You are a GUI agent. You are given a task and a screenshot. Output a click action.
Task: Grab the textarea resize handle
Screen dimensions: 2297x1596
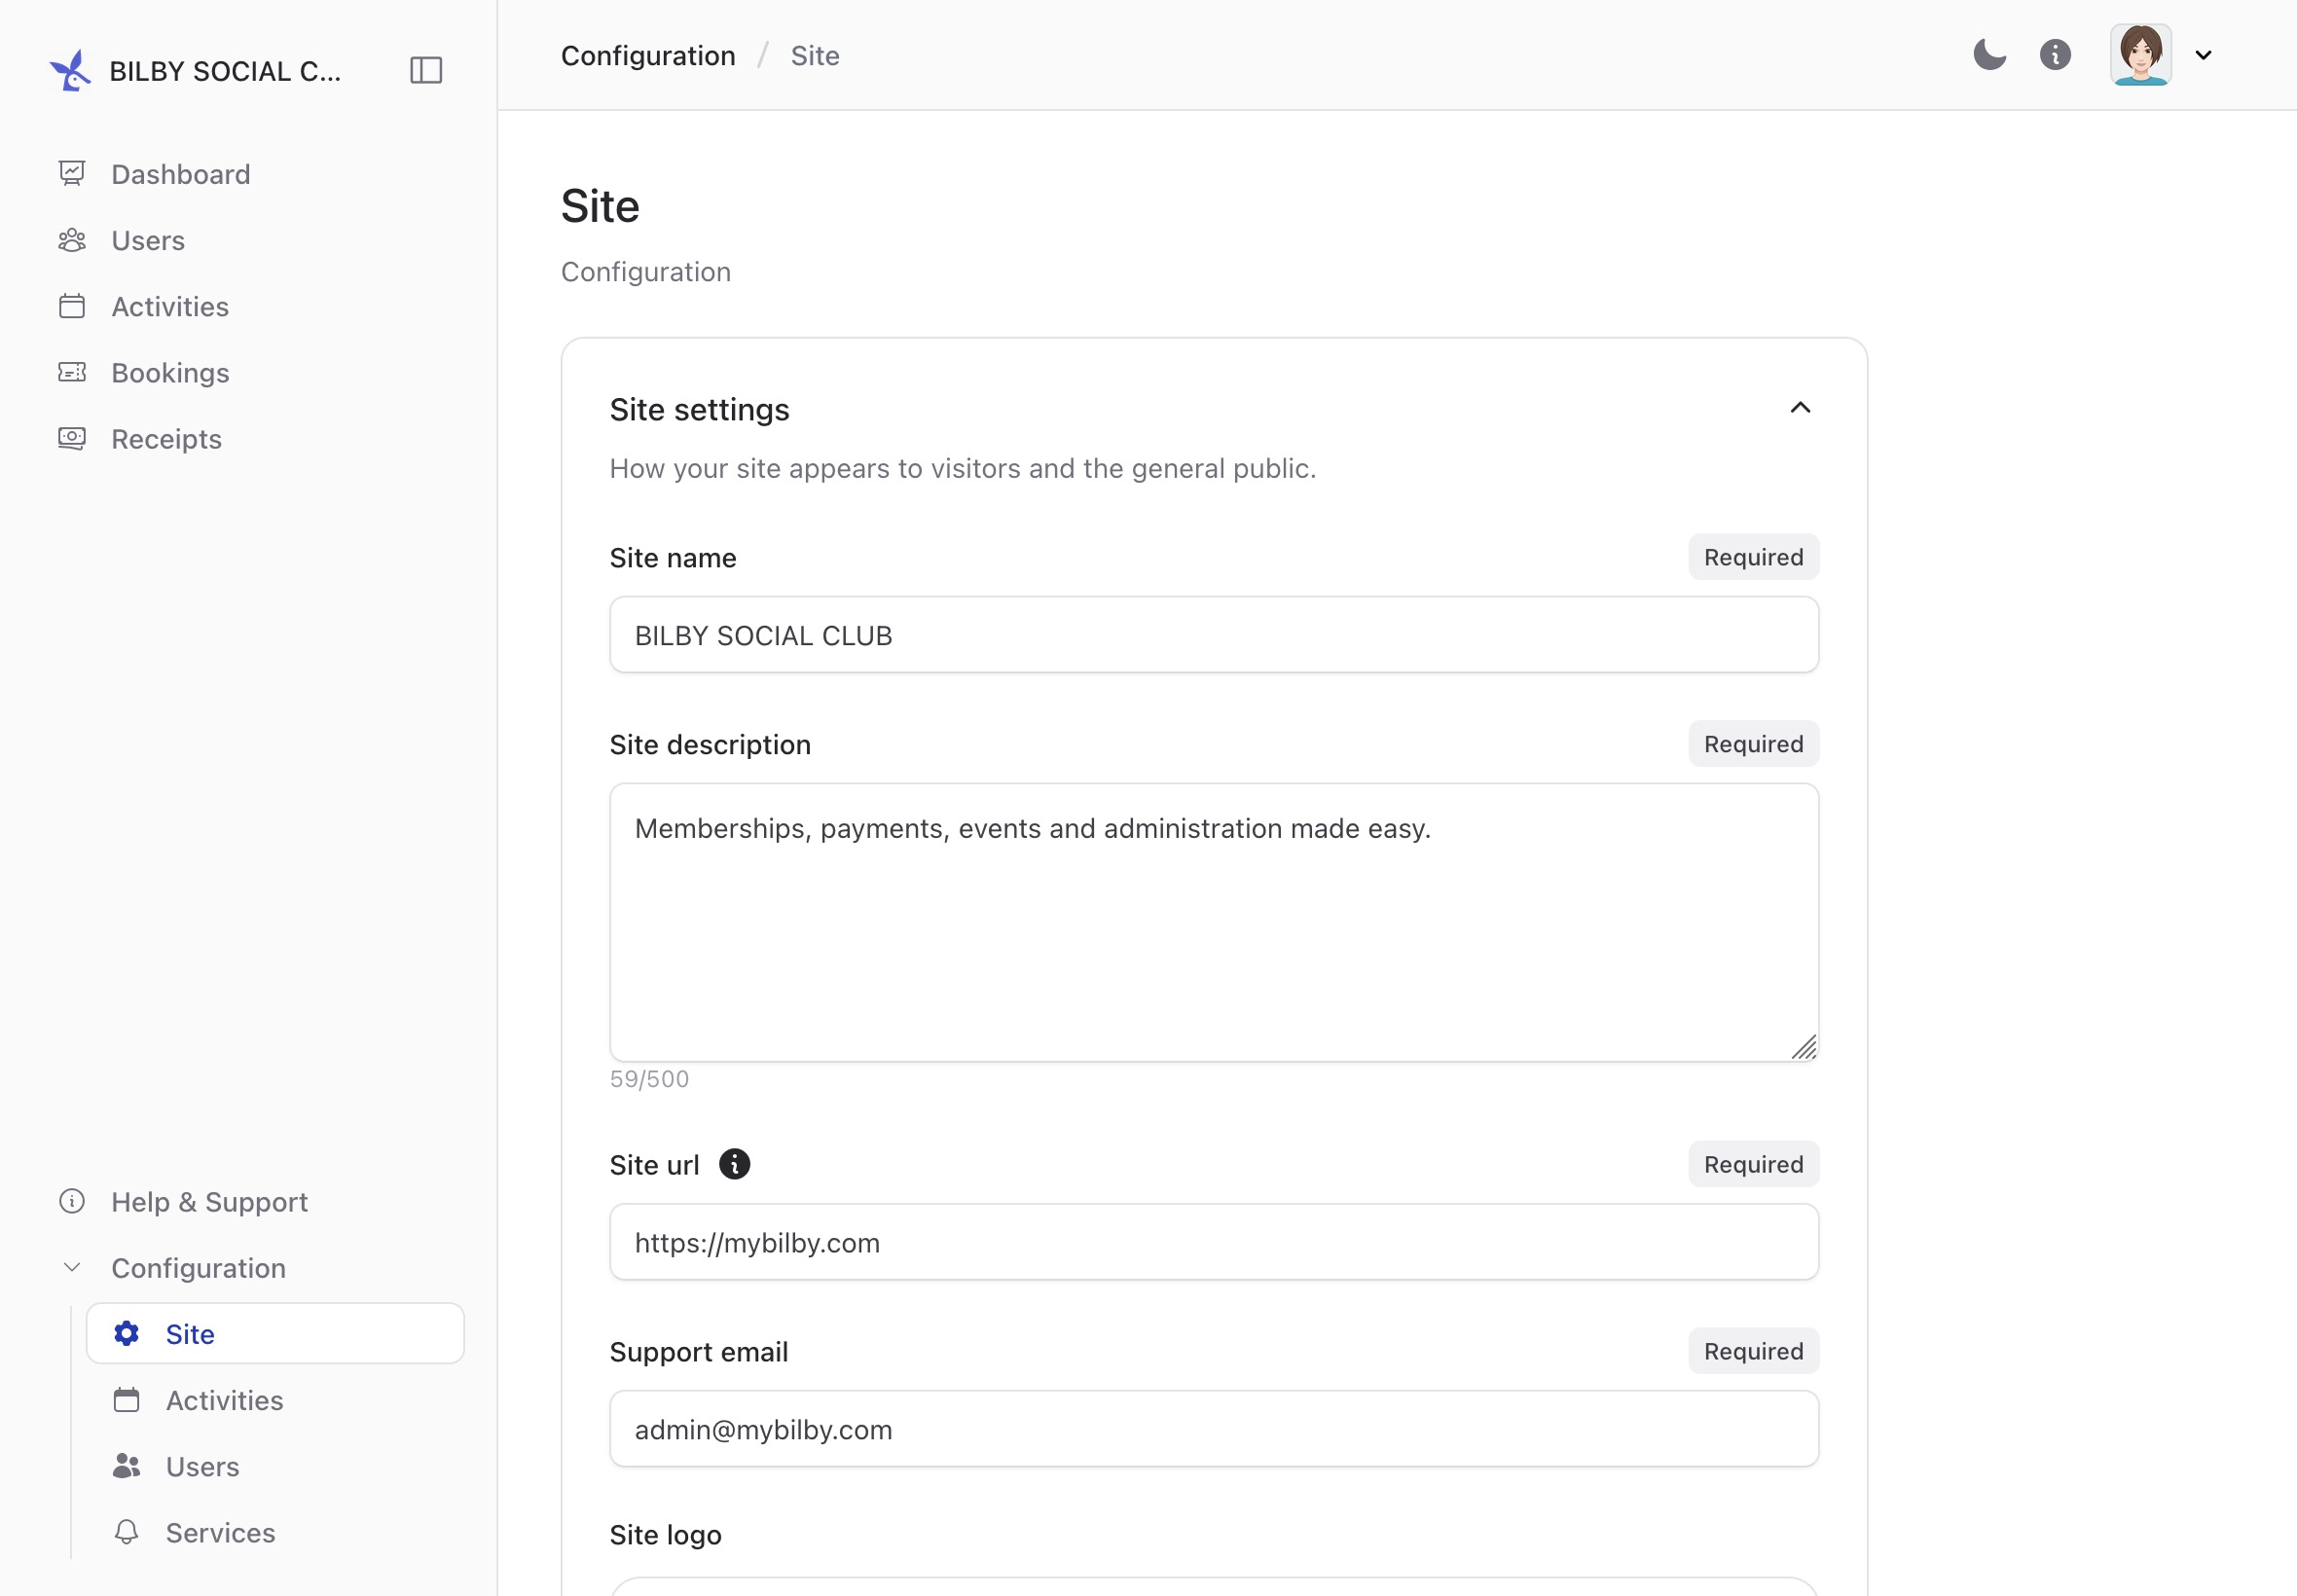(x=1804, y=1047)
